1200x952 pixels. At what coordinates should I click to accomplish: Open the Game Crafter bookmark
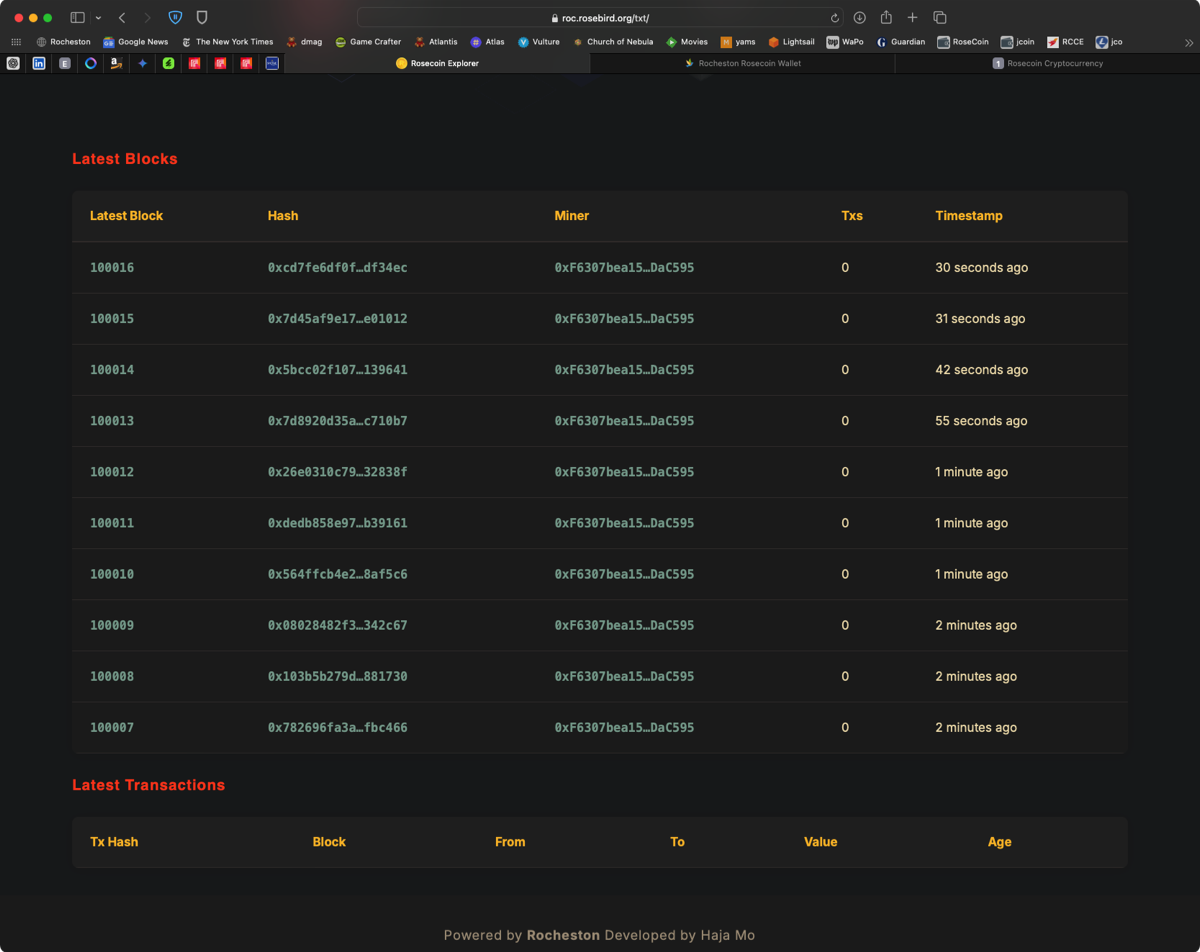[x=368, y=42]
